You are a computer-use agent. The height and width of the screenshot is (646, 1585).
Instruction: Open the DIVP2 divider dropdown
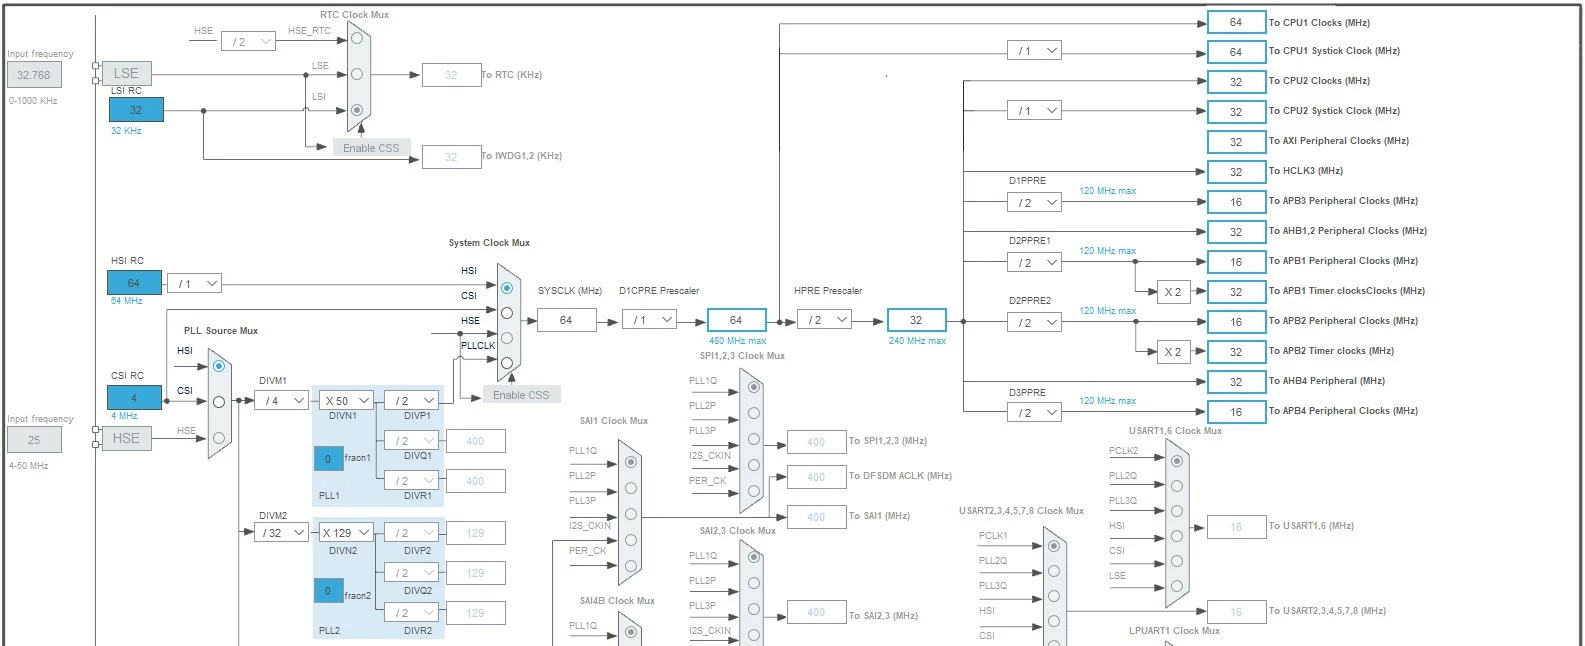[x=412, y=533]
